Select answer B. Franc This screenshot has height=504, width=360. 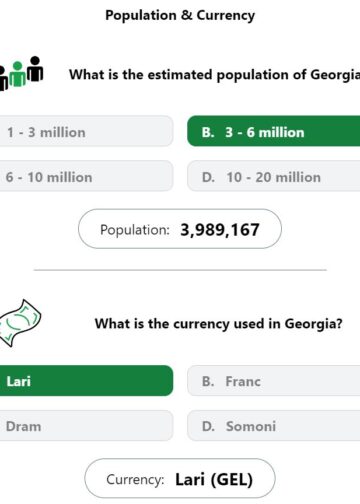coord(273,381)
